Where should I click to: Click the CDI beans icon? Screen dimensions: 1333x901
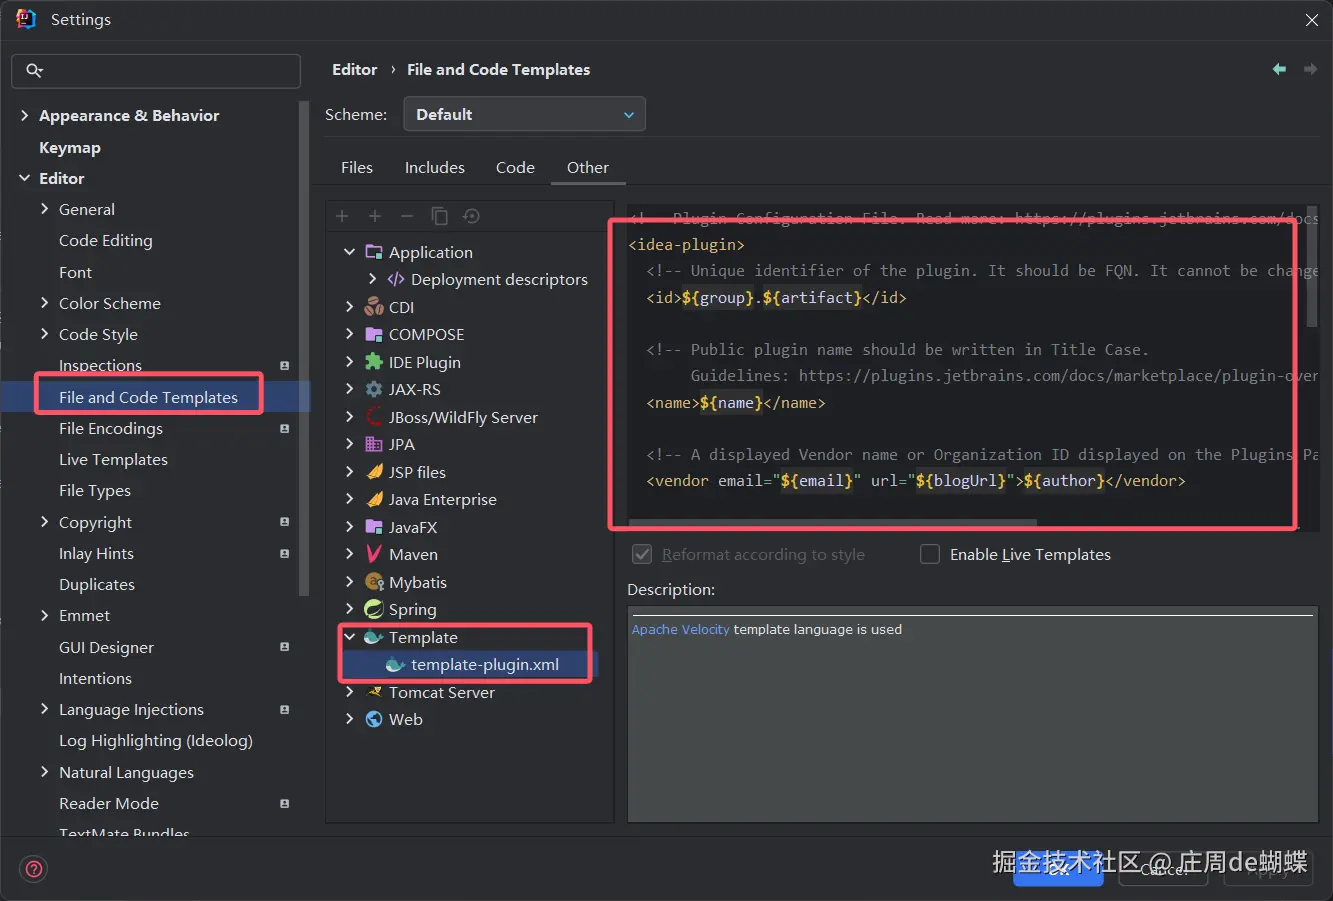(x=374, y=307)
